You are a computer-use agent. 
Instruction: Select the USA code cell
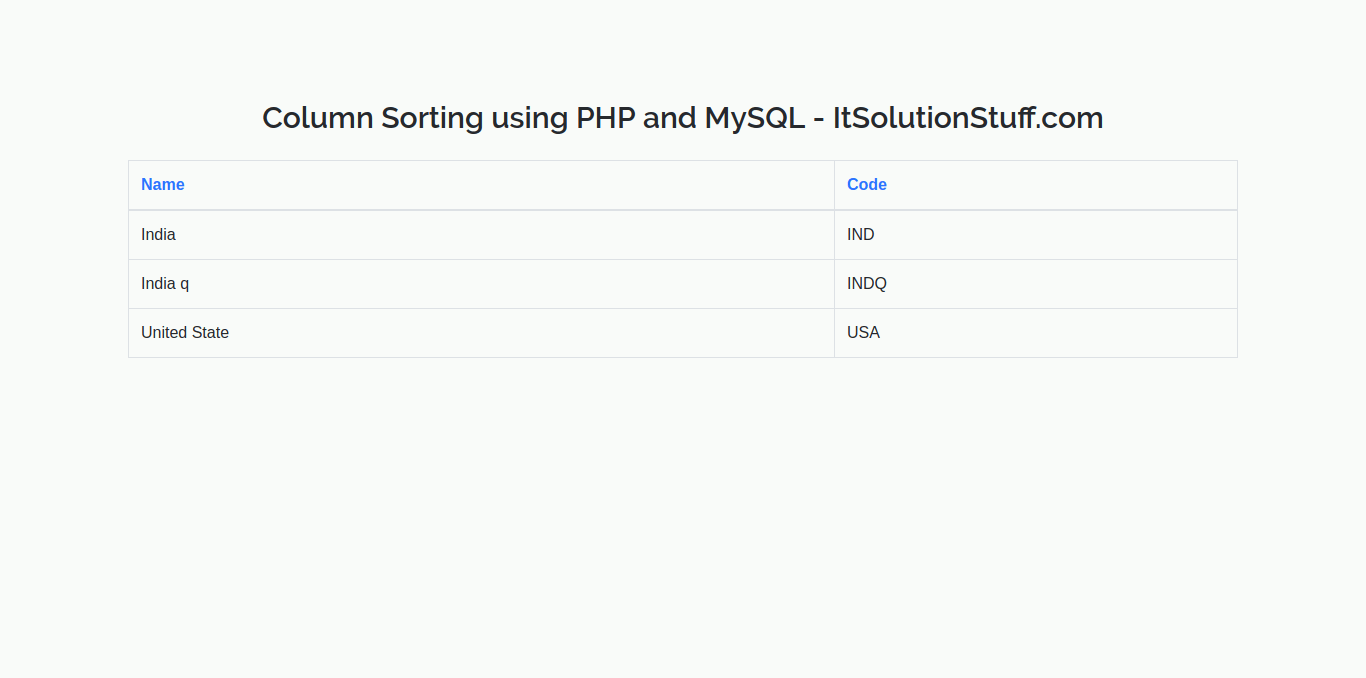click(x=1036, y=333)
